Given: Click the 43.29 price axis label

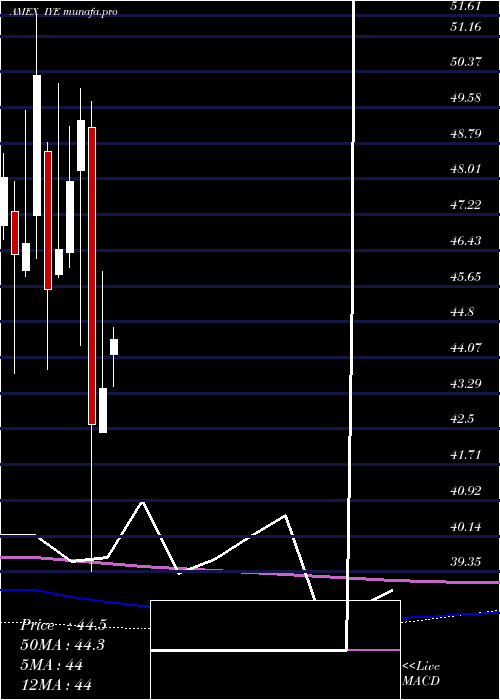Looking at the screenshot, I should [x=466, y=383].
